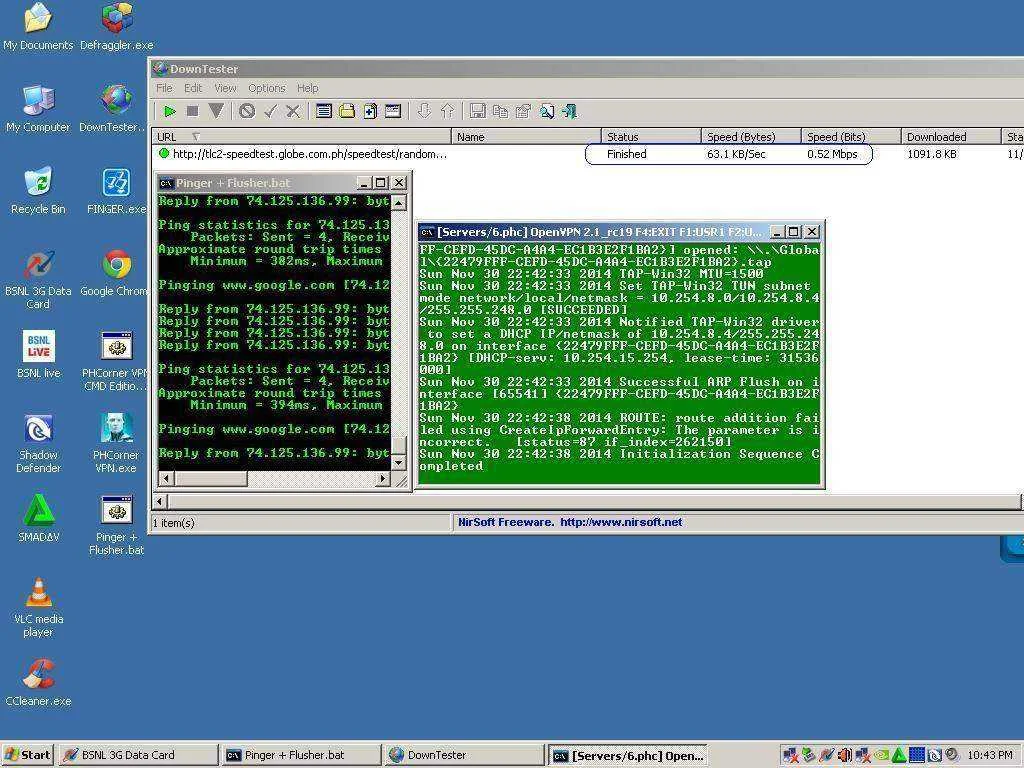Select the My Documents desktop icon
The height and width of the screenshot is (768, 1024).
[x=38, y=27]
